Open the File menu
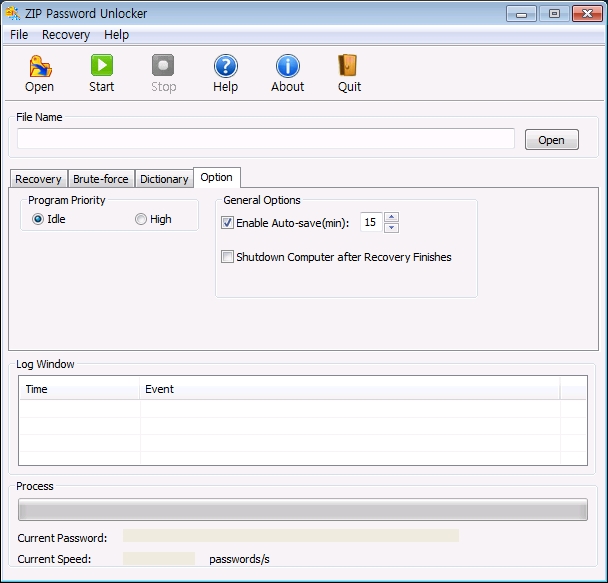This screenshot has height=583, width=608. pos(19,35)
